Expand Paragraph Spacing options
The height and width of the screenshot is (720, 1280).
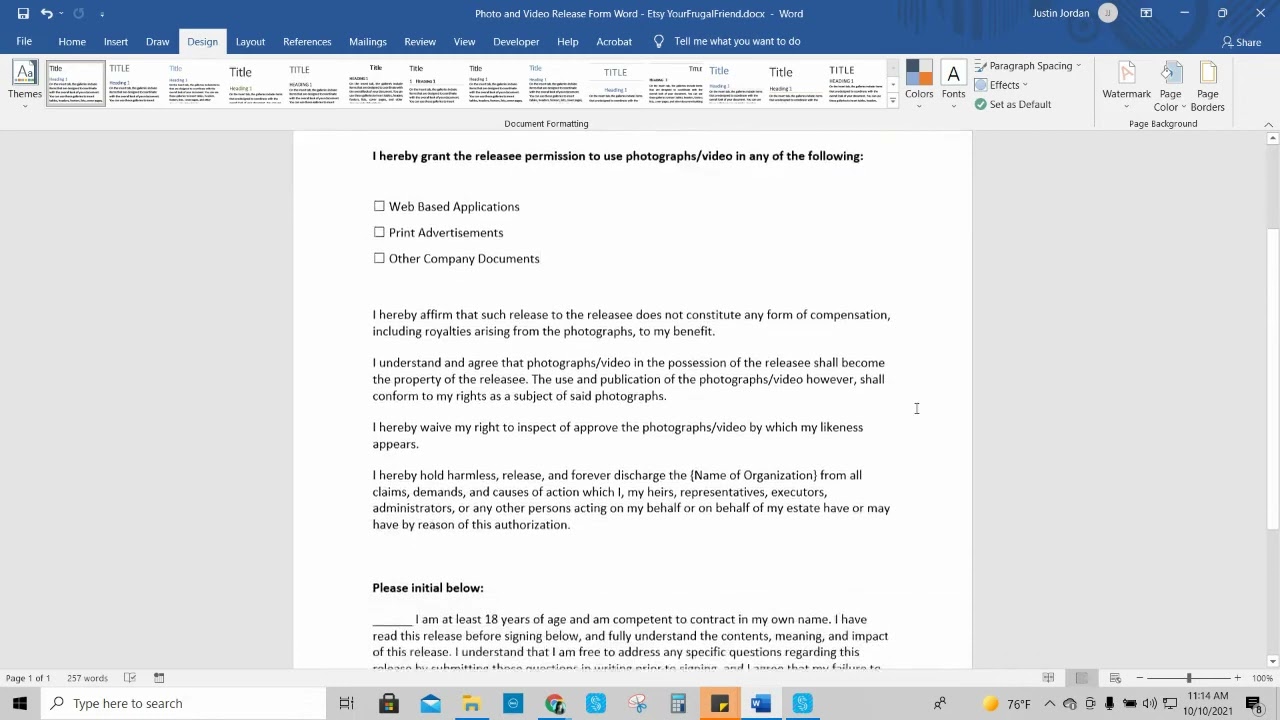coord(1029,66)
